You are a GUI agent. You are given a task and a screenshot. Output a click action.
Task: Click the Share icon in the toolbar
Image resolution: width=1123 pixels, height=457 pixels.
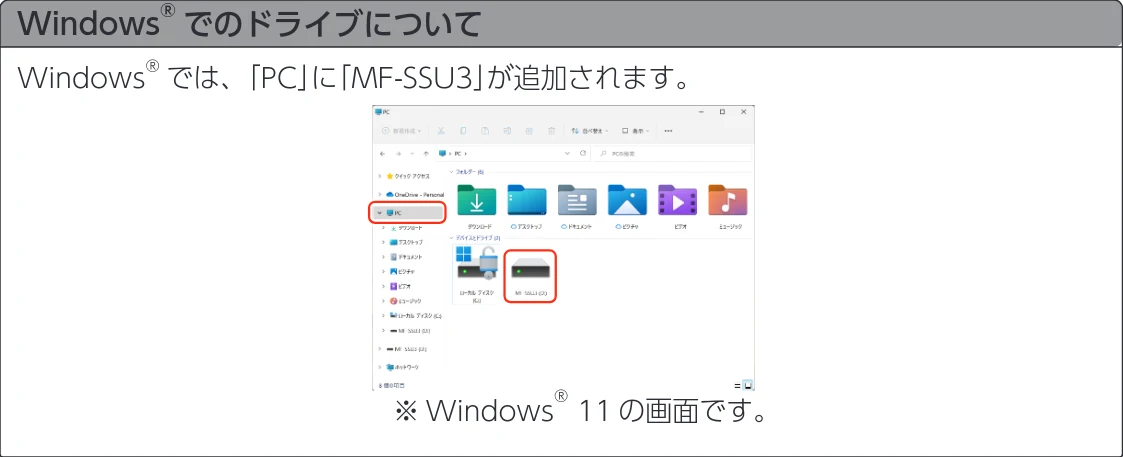click(x=529, y=131)
